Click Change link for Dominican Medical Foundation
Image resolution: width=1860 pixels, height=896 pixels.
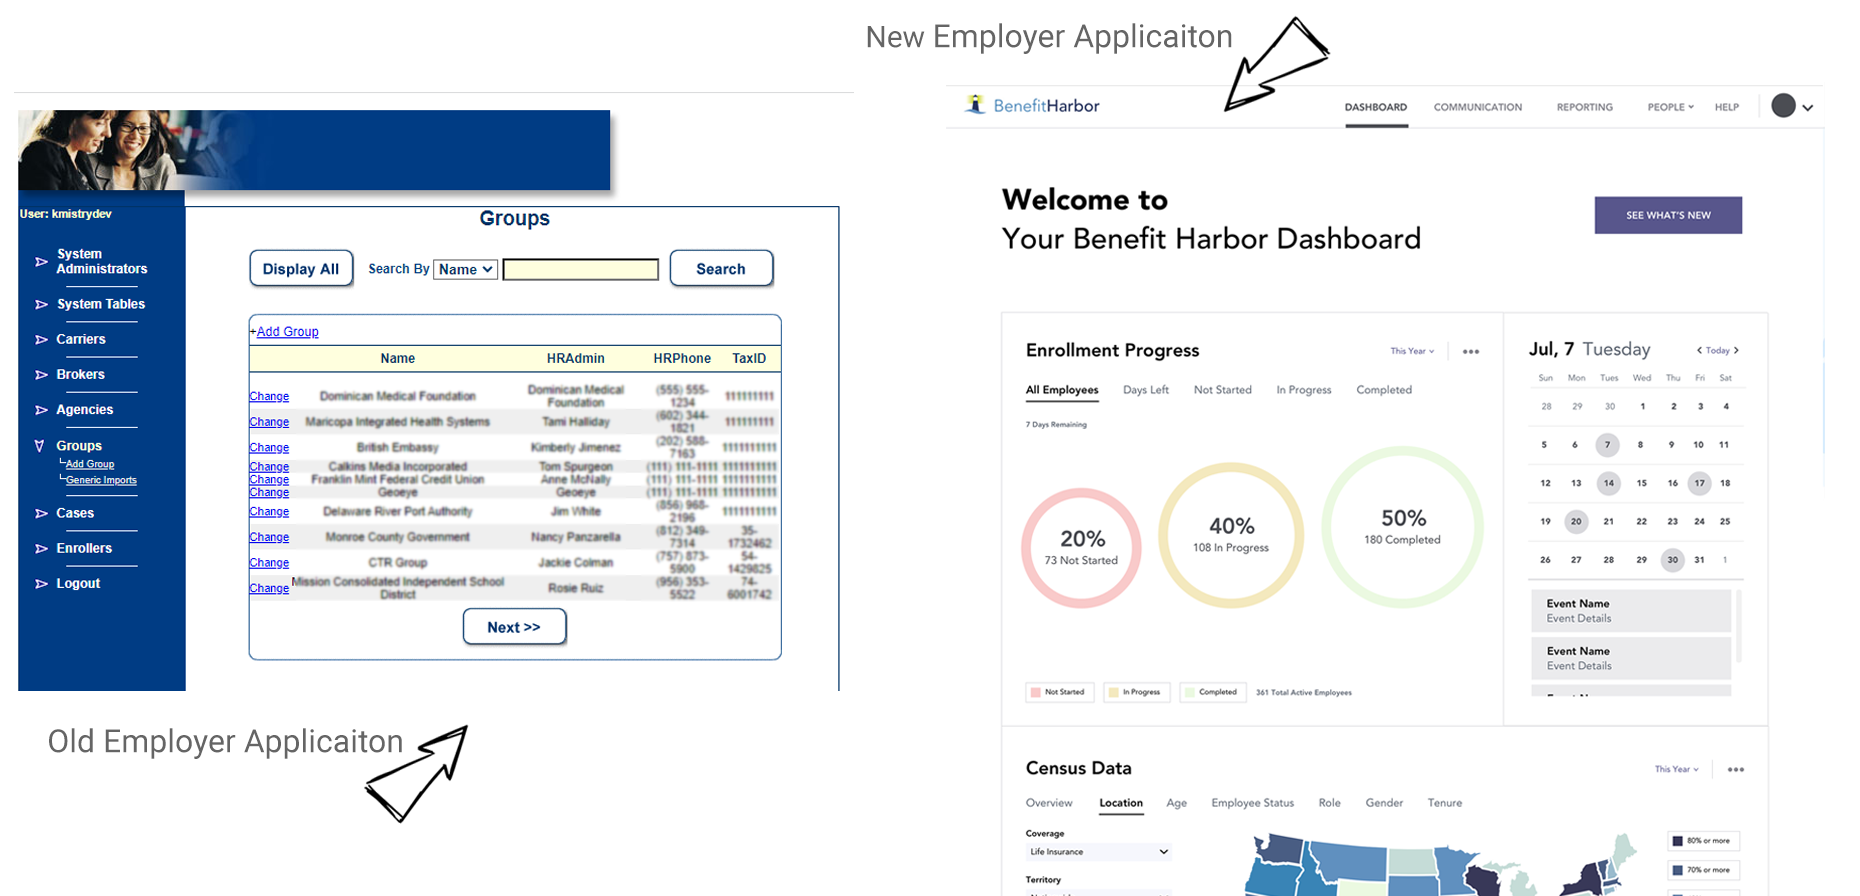click(x=269, y=397)
